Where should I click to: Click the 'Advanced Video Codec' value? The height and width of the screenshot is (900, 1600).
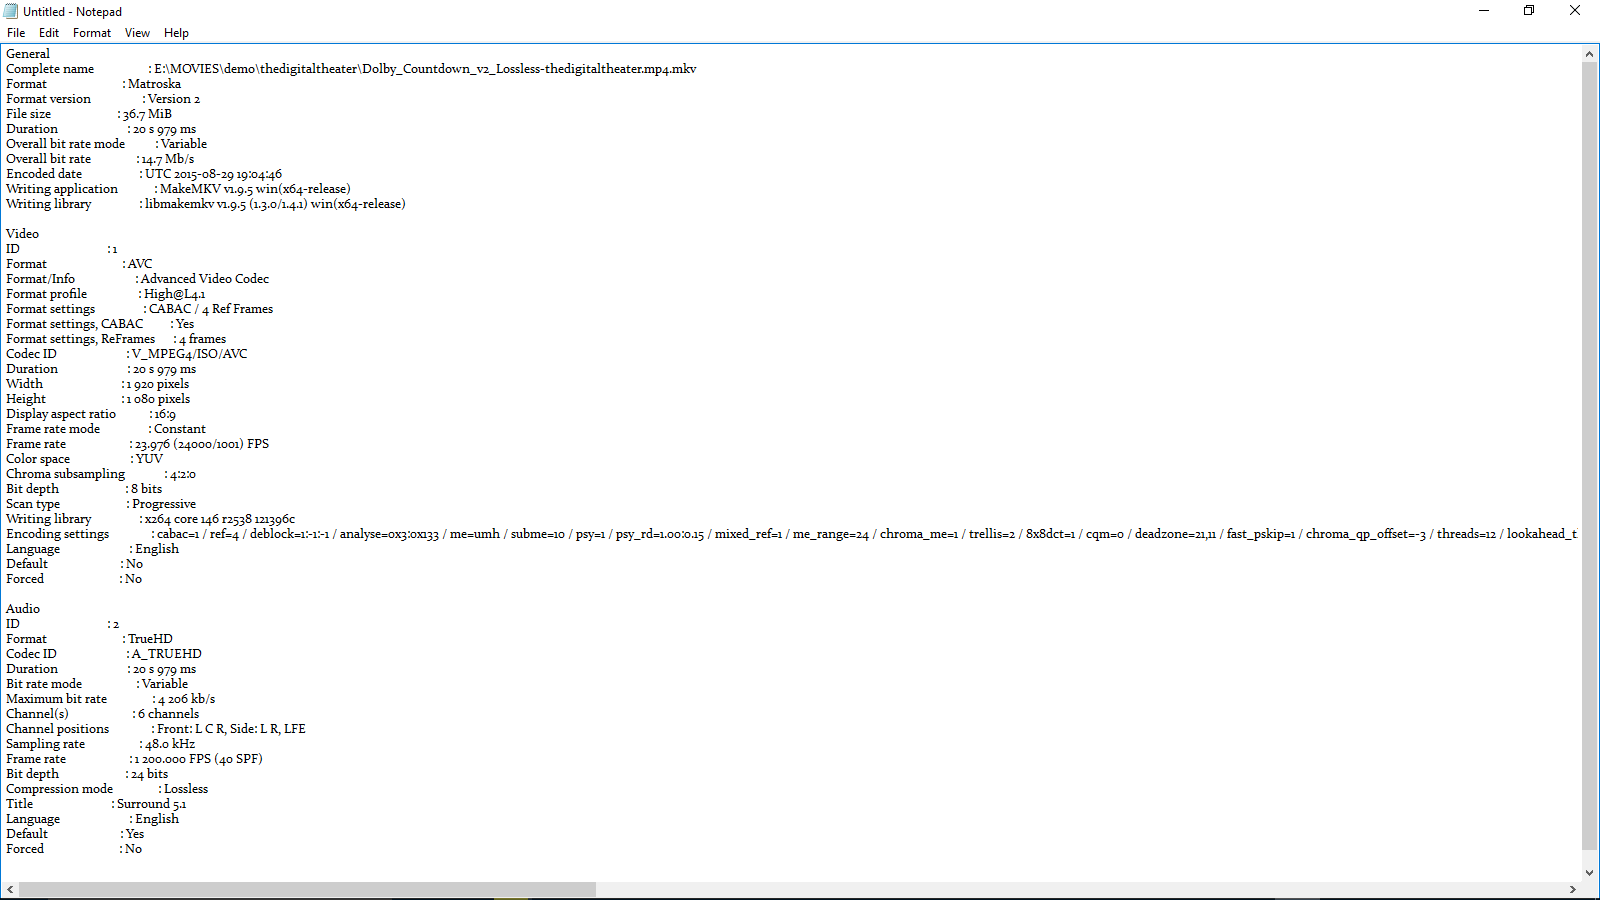pyautogui.click(x=205, y=279)
